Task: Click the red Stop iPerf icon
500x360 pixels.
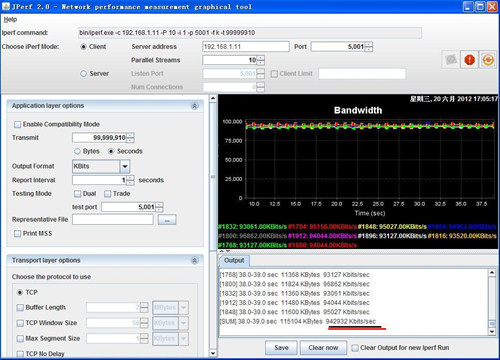Action: click(469, 60)
